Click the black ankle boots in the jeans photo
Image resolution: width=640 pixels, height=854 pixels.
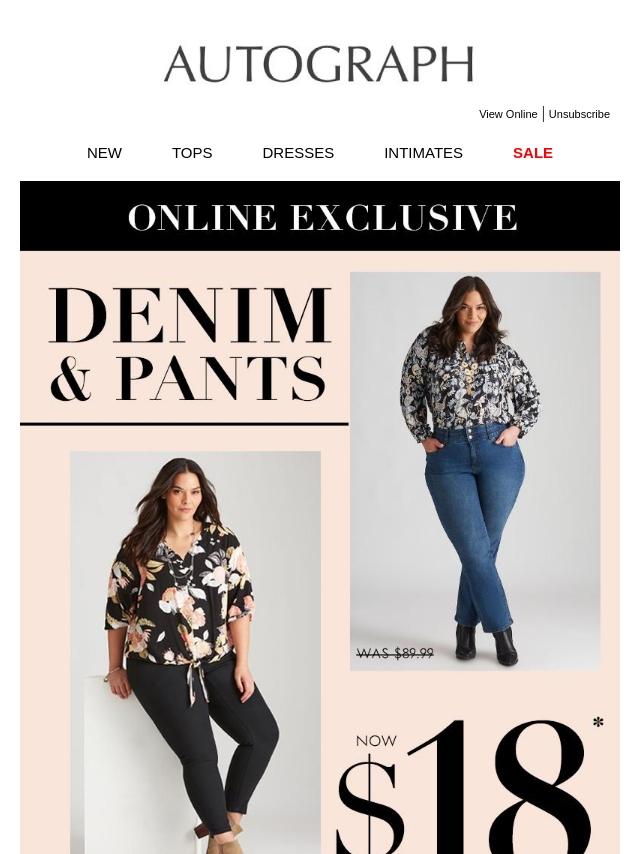pos(485,644)
